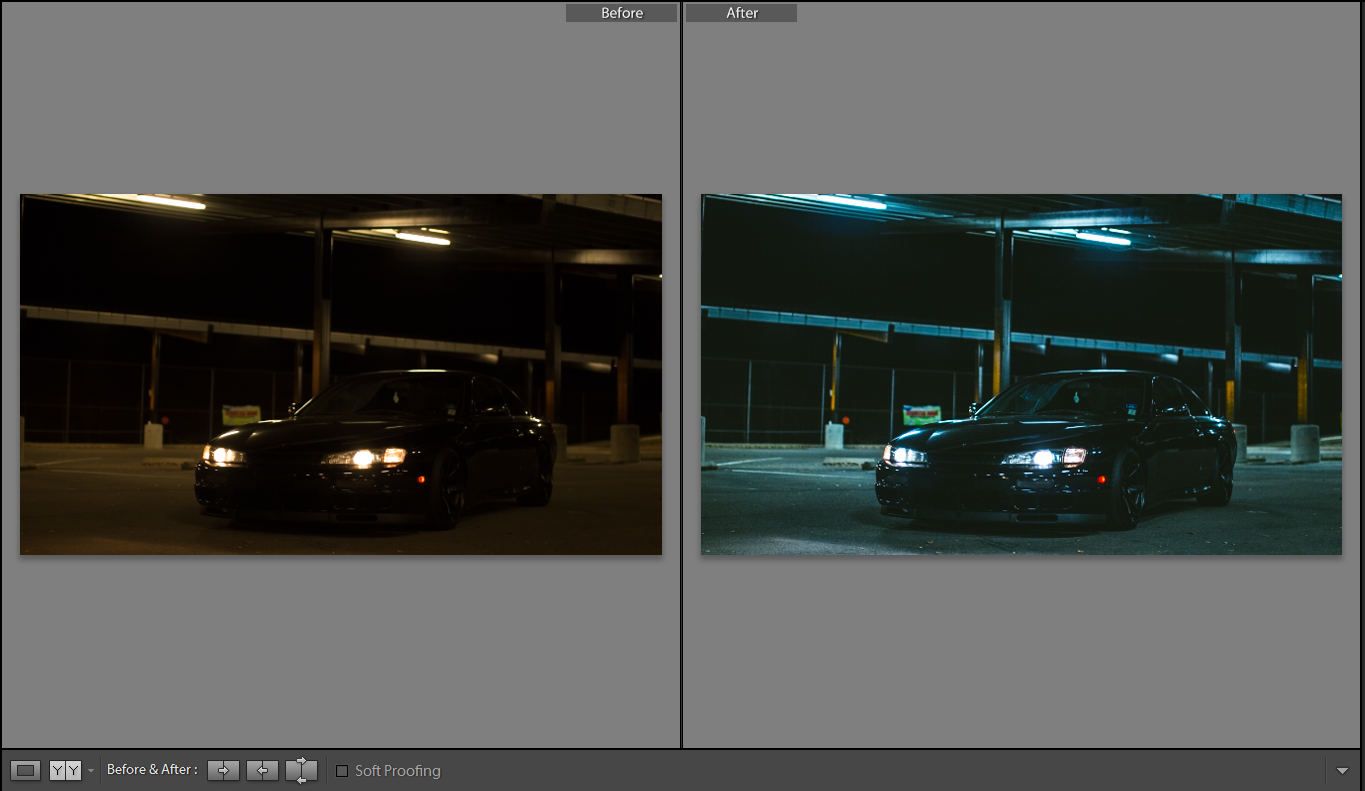
Task: Click the 'After' label above right image
Action: pos(742,13)
